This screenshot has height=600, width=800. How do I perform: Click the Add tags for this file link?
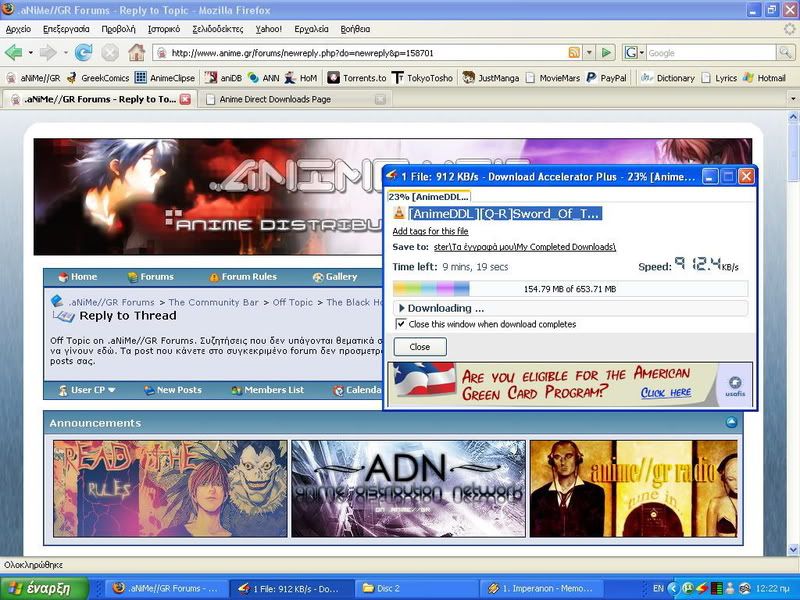(x=430, y=231)
